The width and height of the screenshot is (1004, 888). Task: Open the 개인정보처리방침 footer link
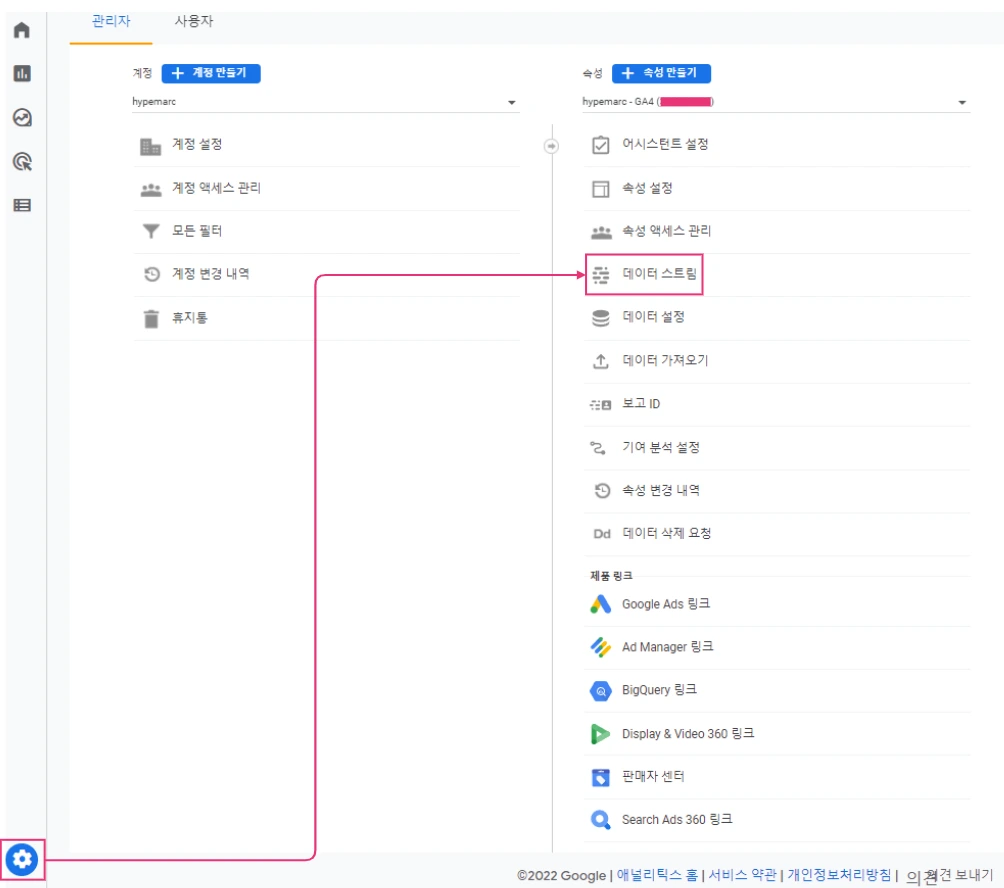pyautogui.click(x=839, y=875)
